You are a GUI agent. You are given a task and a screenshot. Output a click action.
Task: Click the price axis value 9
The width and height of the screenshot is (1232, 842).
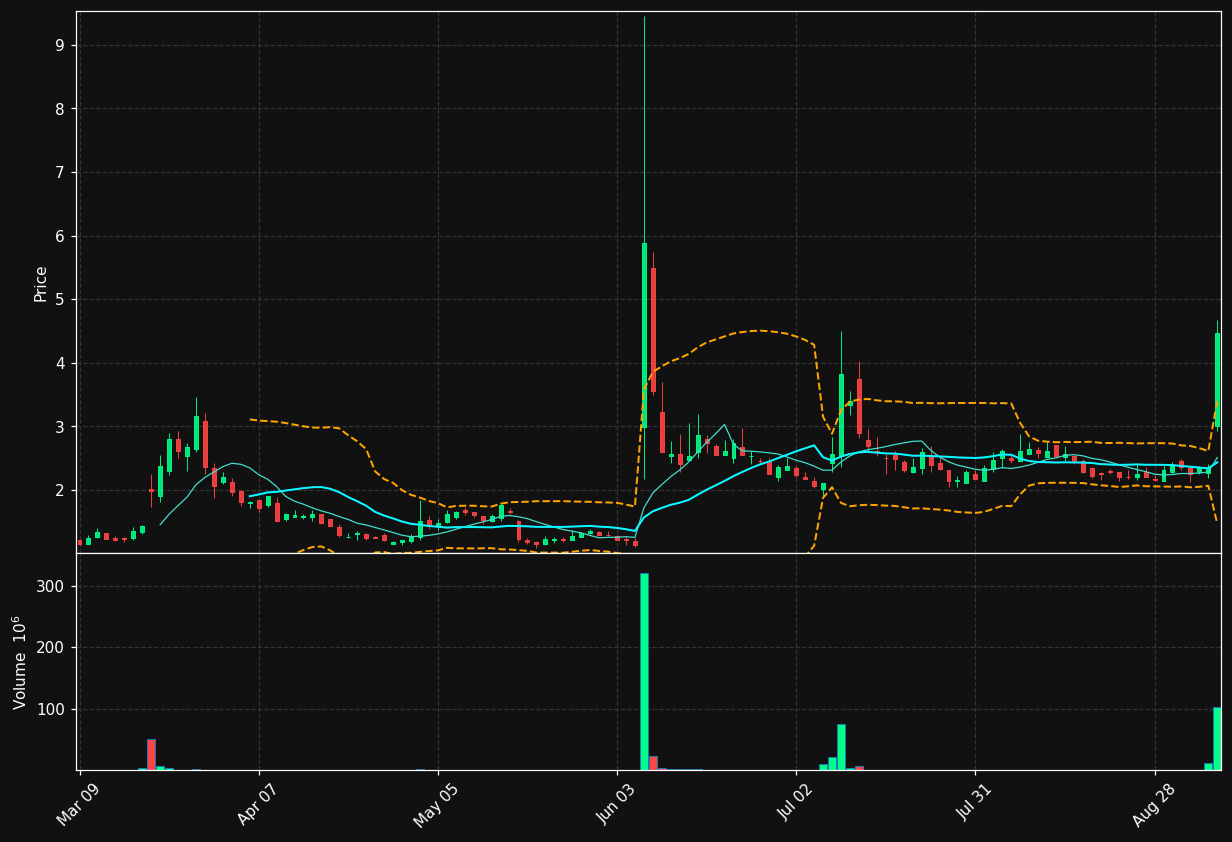[60, 46]
